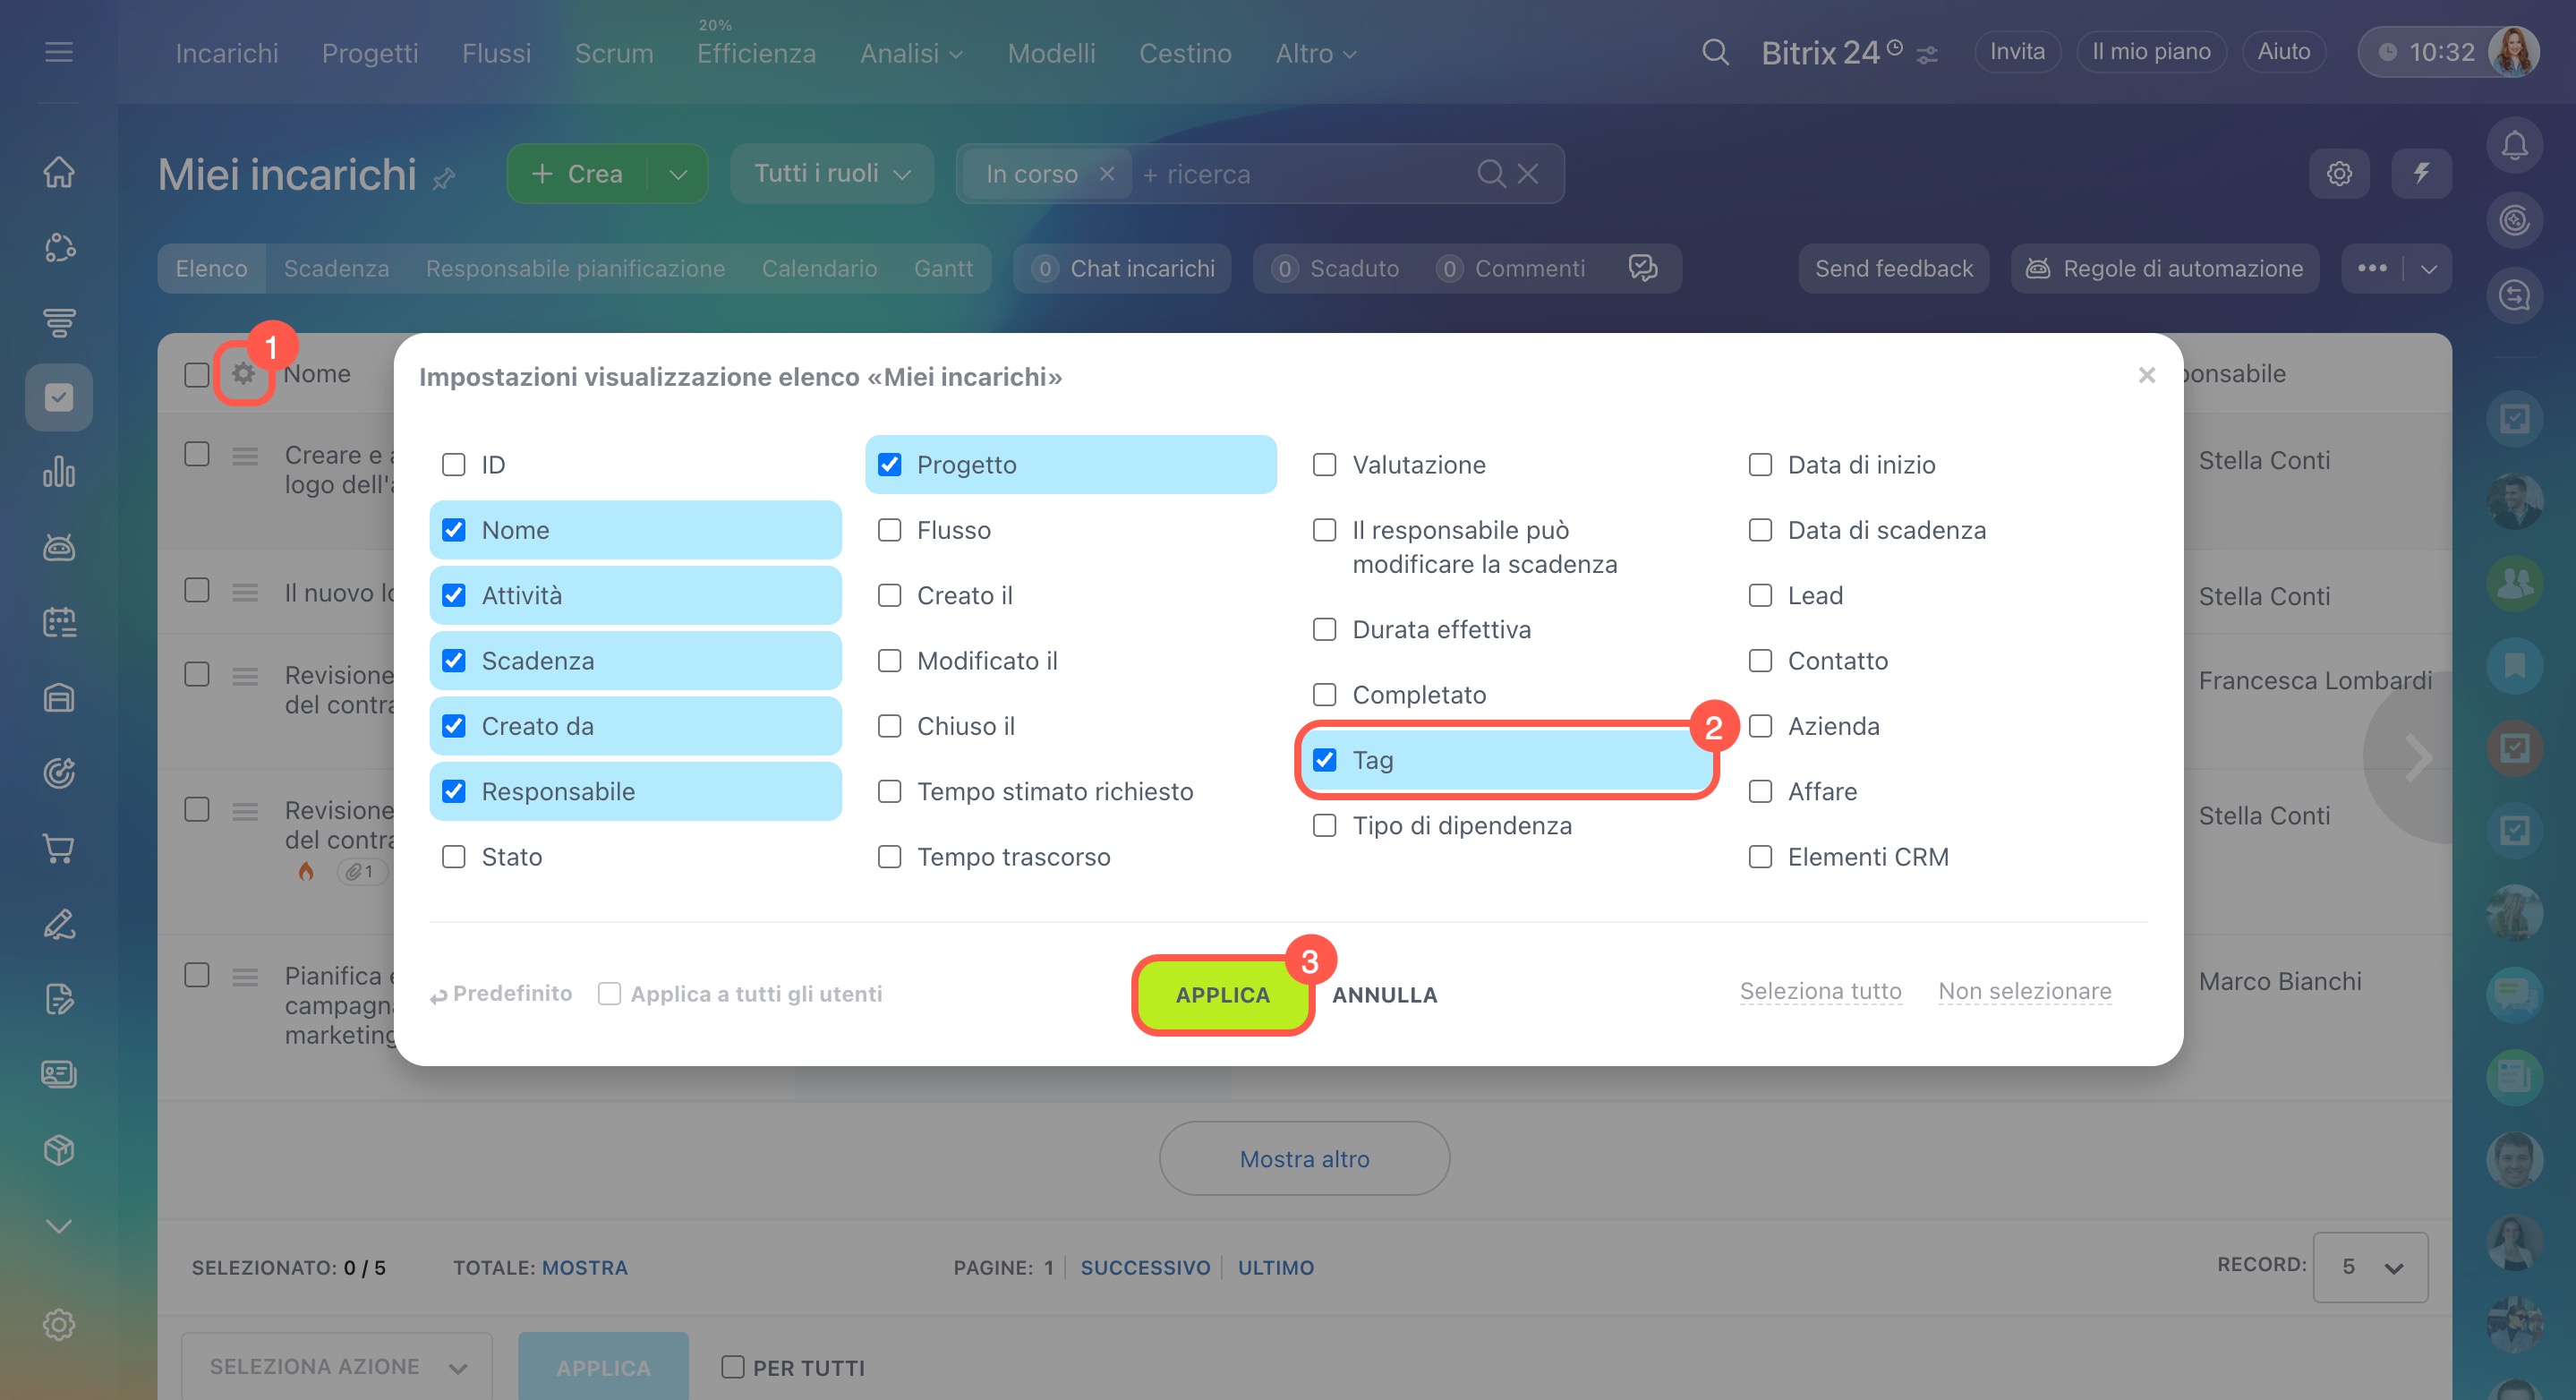2576x1400 pixels.
Task: Click the green APPLICA button
Action: point(1222,995)
